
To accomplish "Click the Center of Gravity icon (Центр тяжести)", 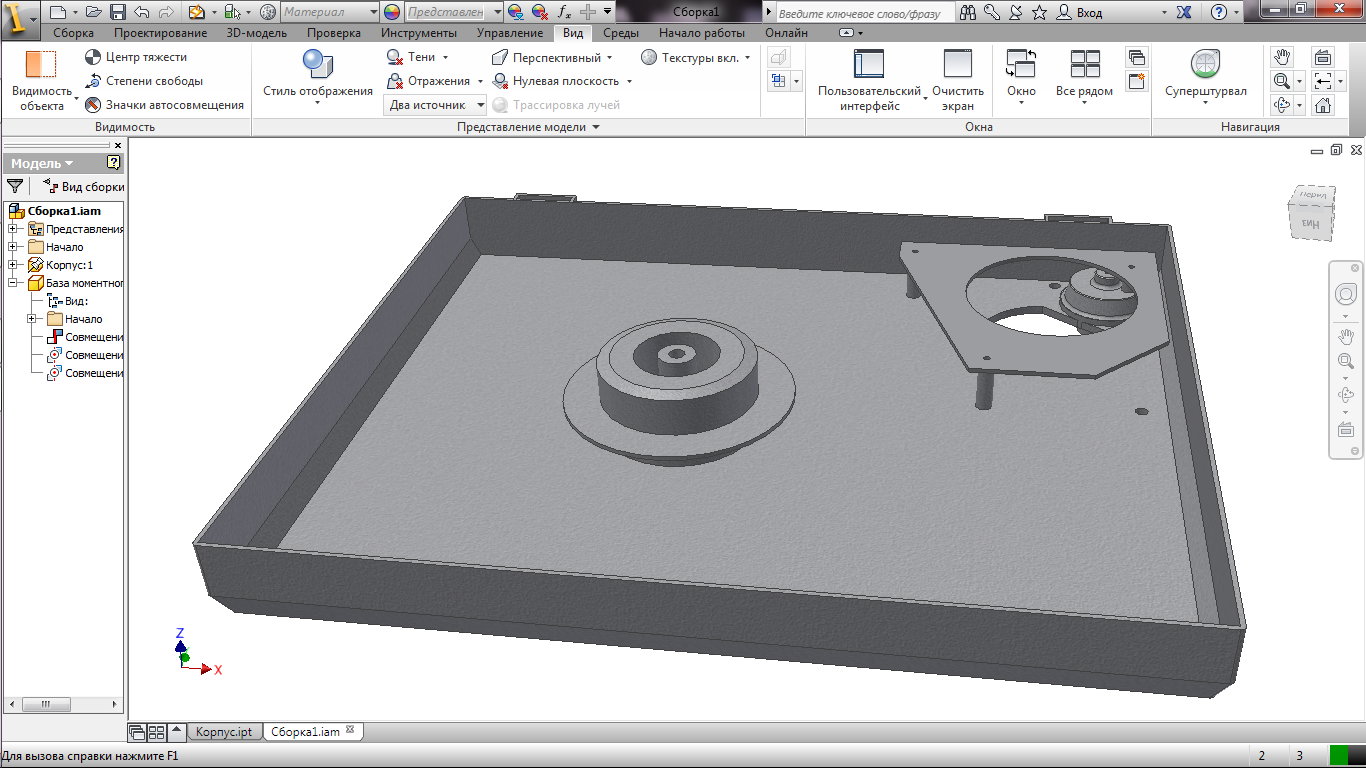I will coord(93,58).
